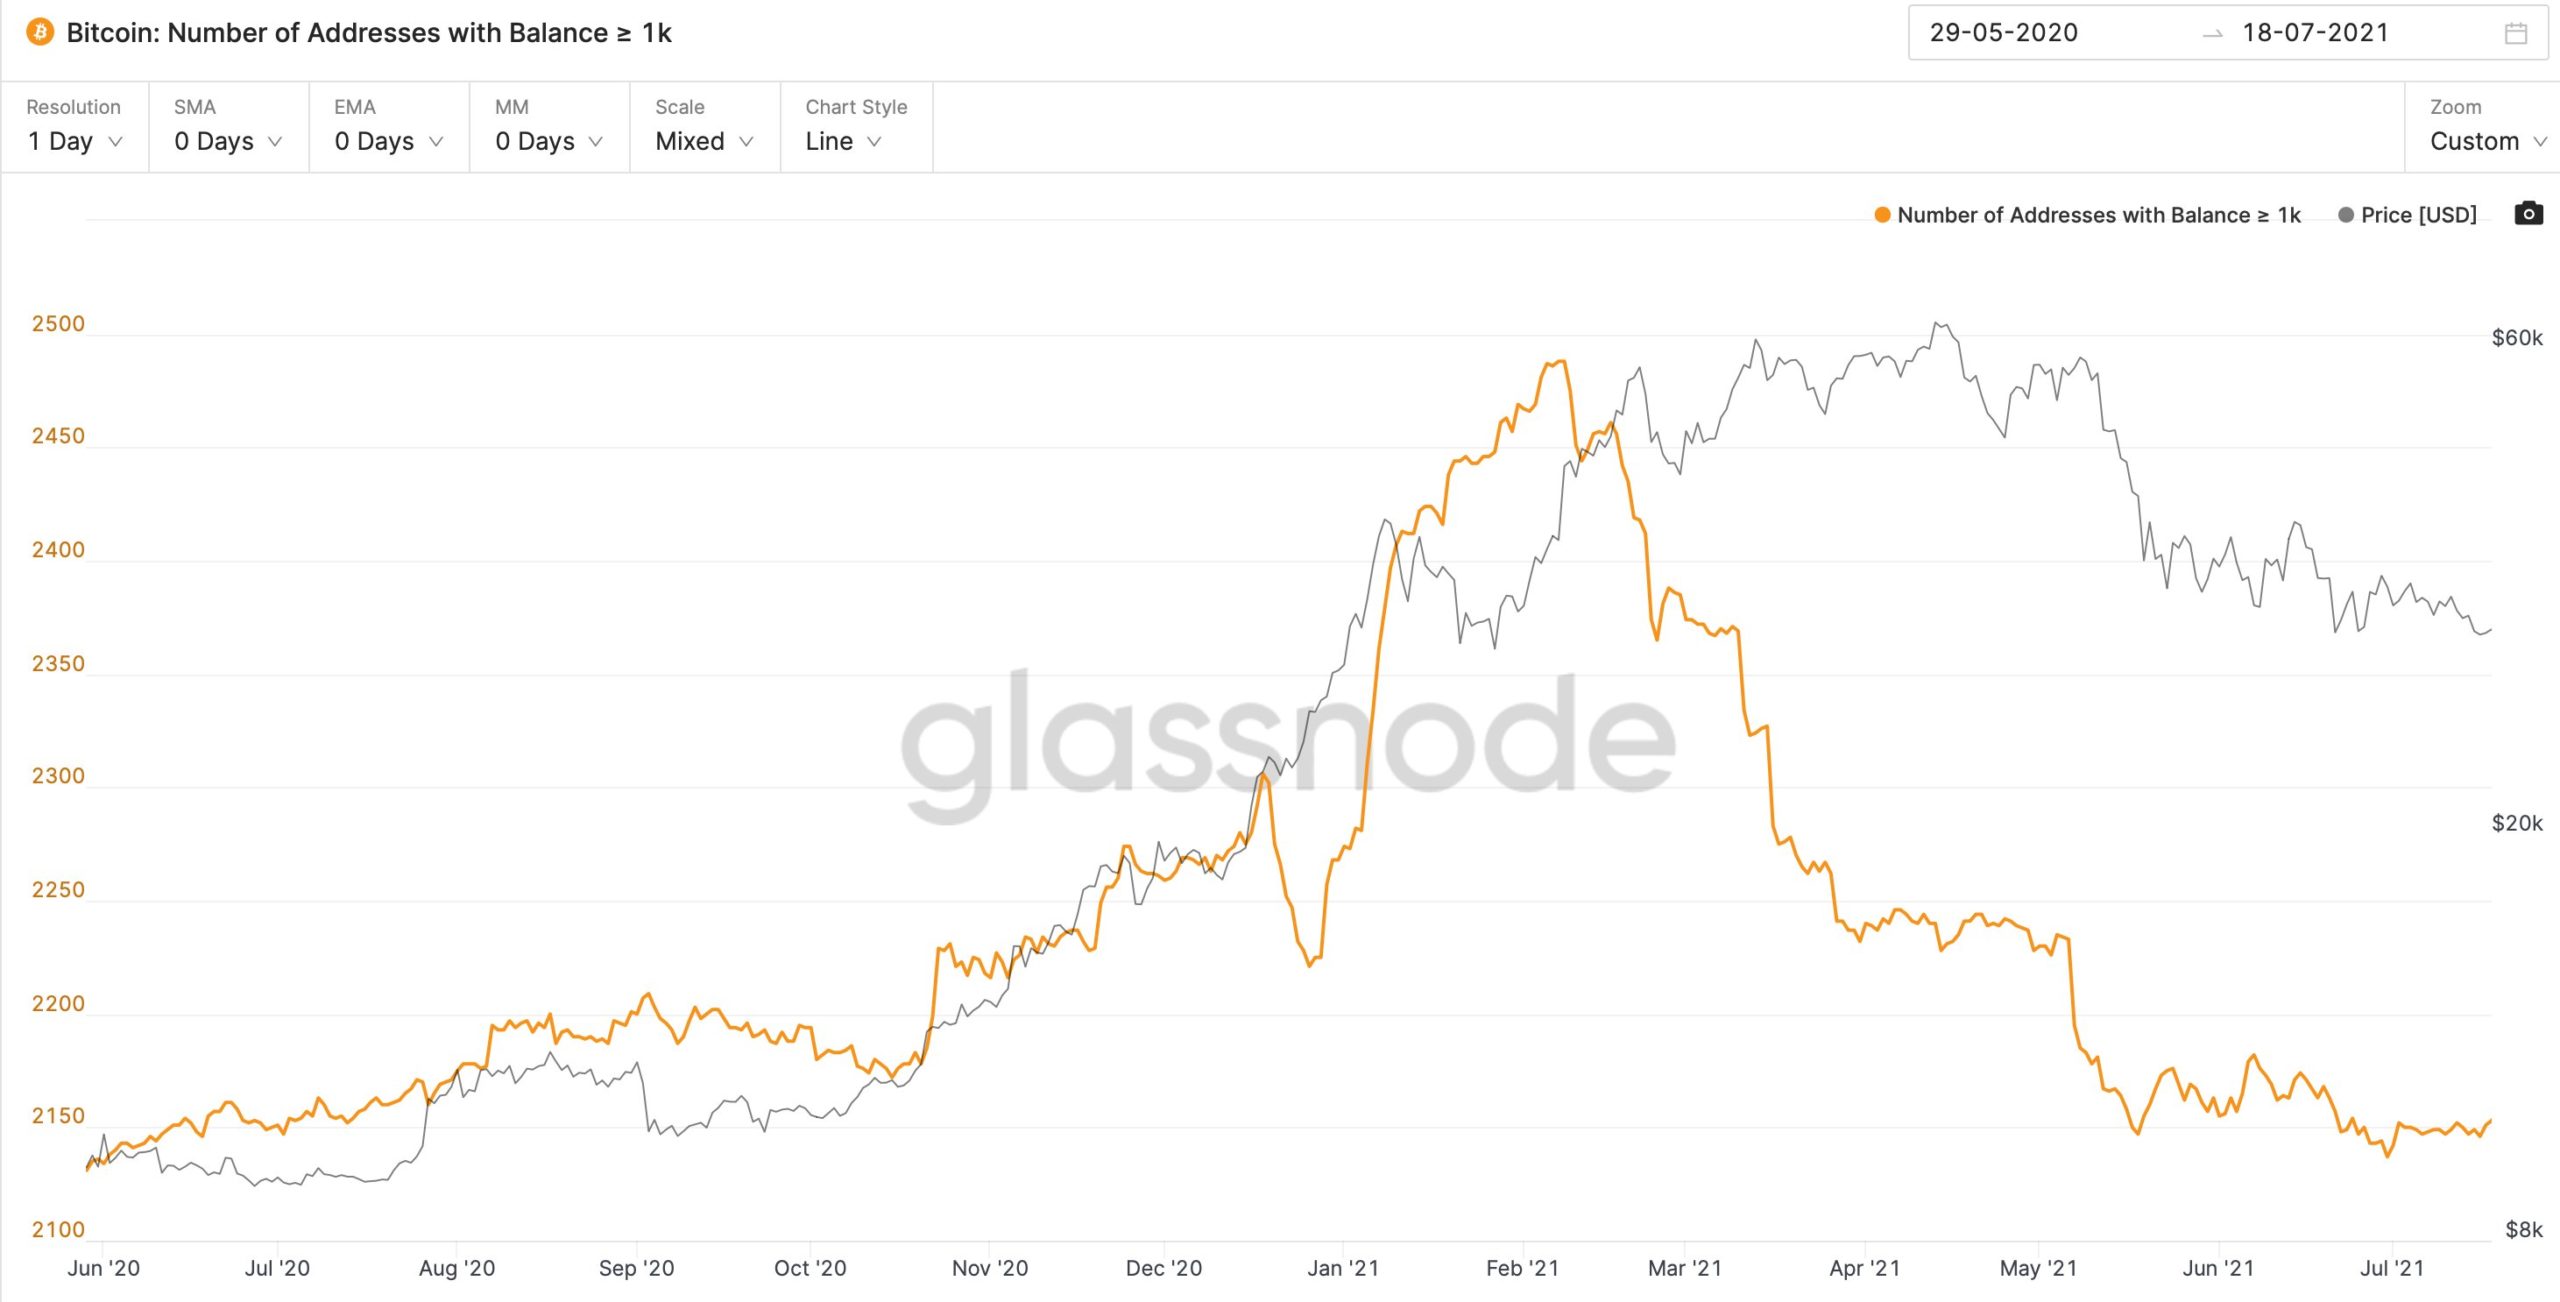The width and height of the screenshot is (2560, 1302).
Task: Edit the start date 29-05-2020 field
Action: (2003, 33)
